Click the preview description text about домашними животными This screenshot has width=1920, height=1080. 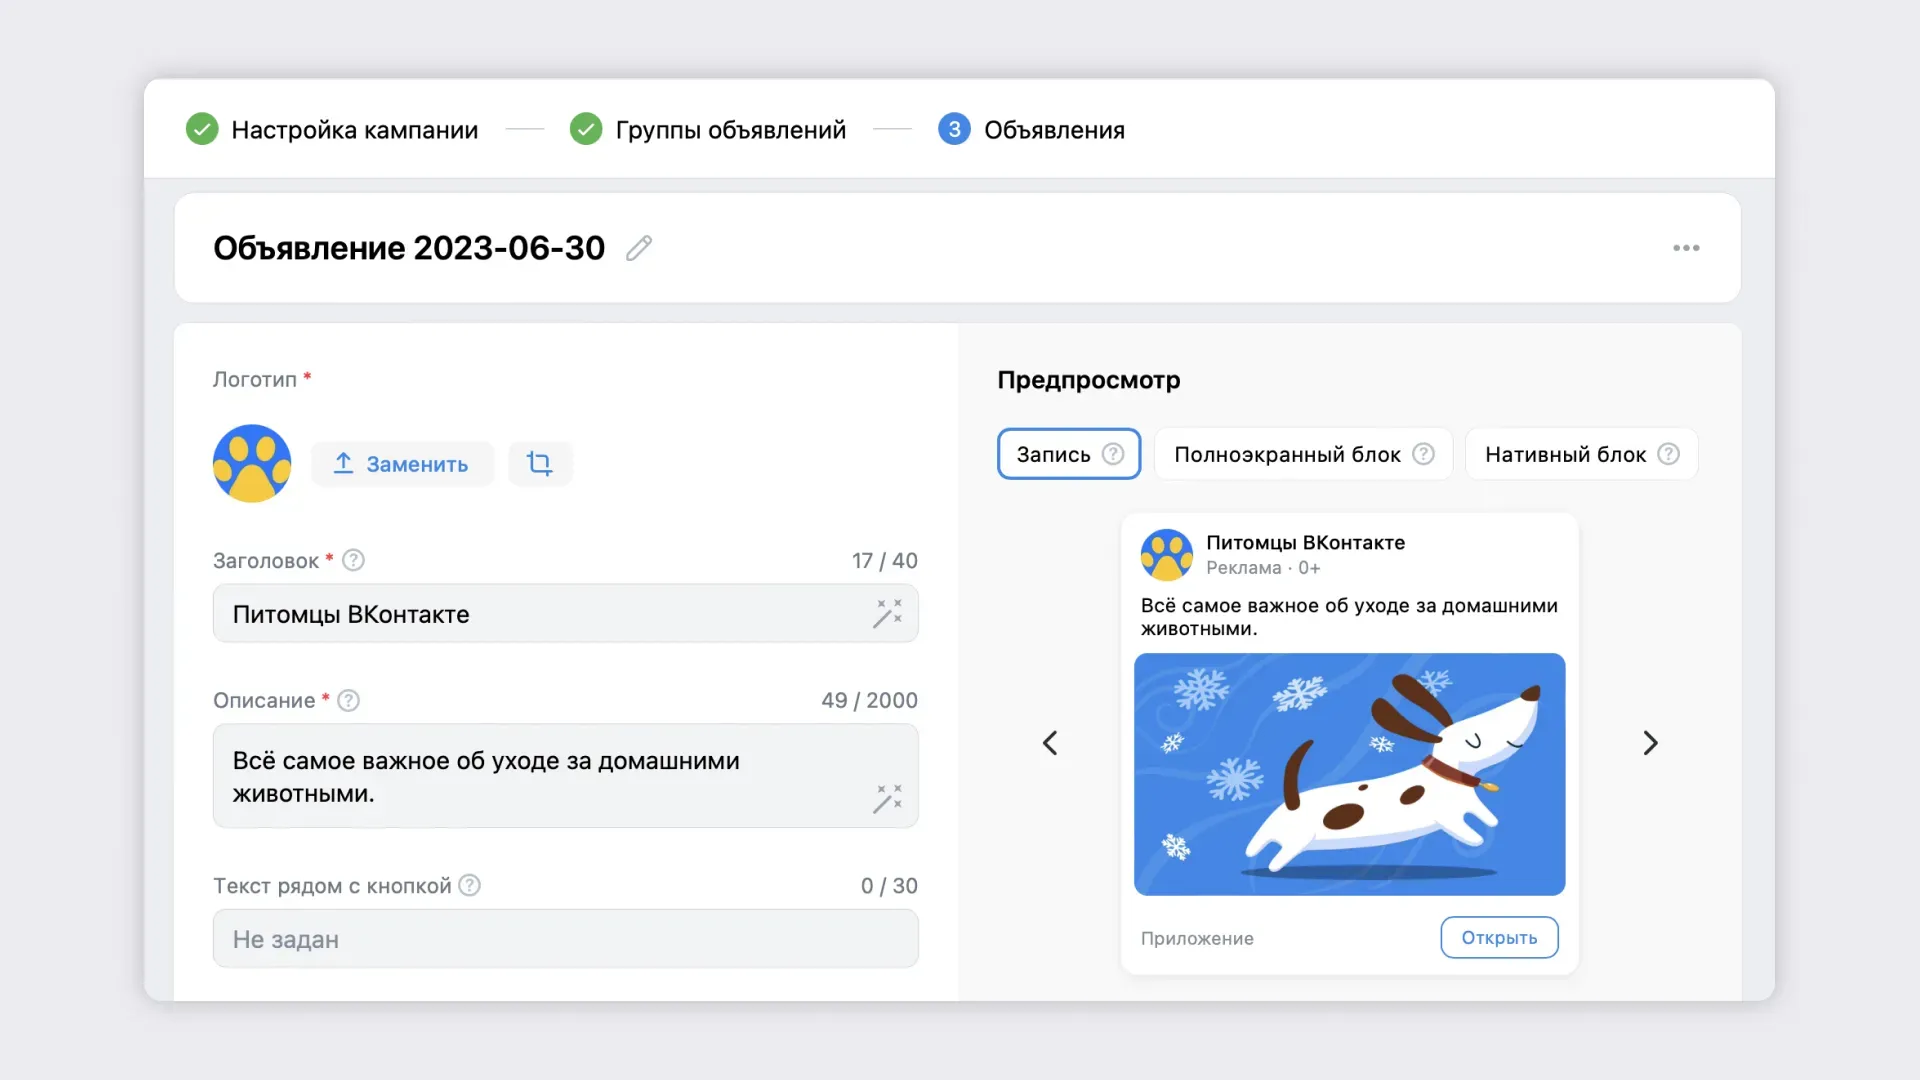click(x=1349, y=617)
